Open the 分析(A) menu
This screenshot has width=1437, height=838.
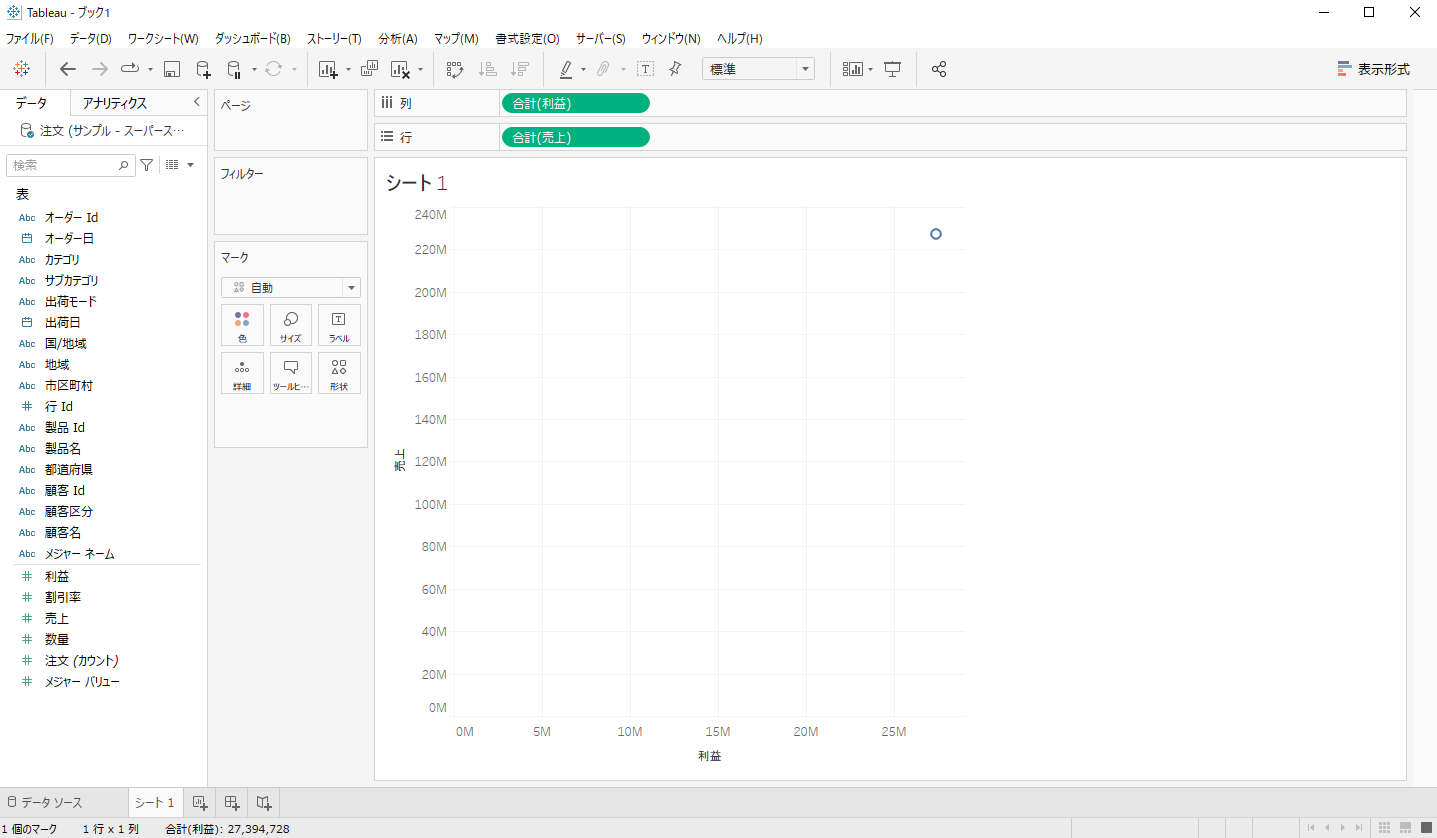[x=398, y=38]
